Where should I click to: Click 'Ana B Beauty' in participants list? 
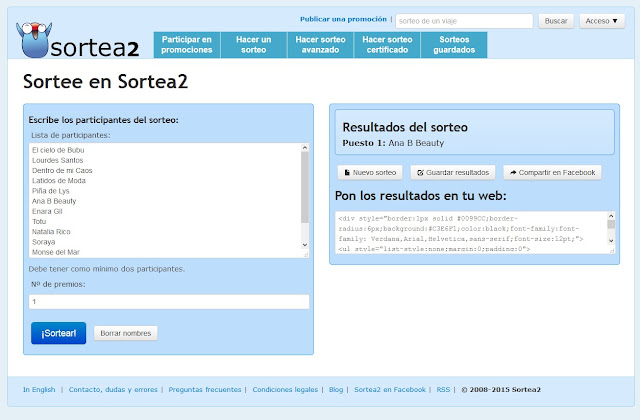pos(54,201)
